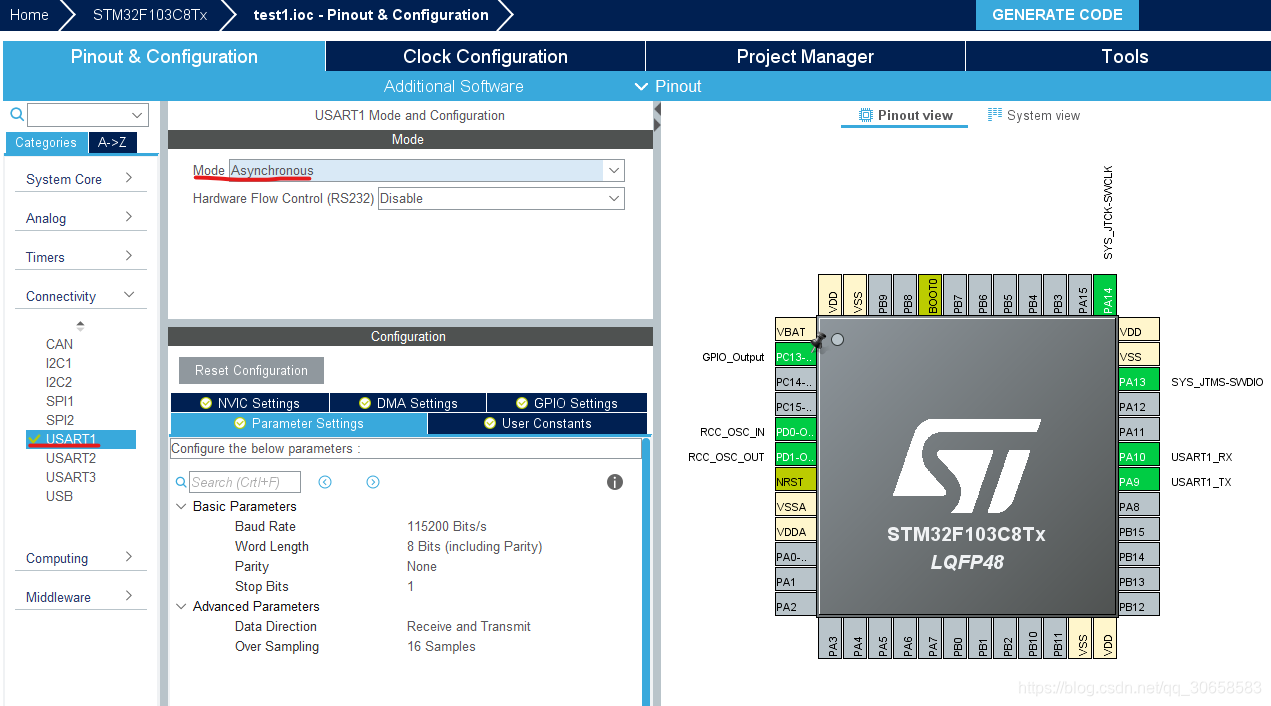1271x706 pixels.
Task: Open the Pinout dropdown menu
Action: pos(668,86)
